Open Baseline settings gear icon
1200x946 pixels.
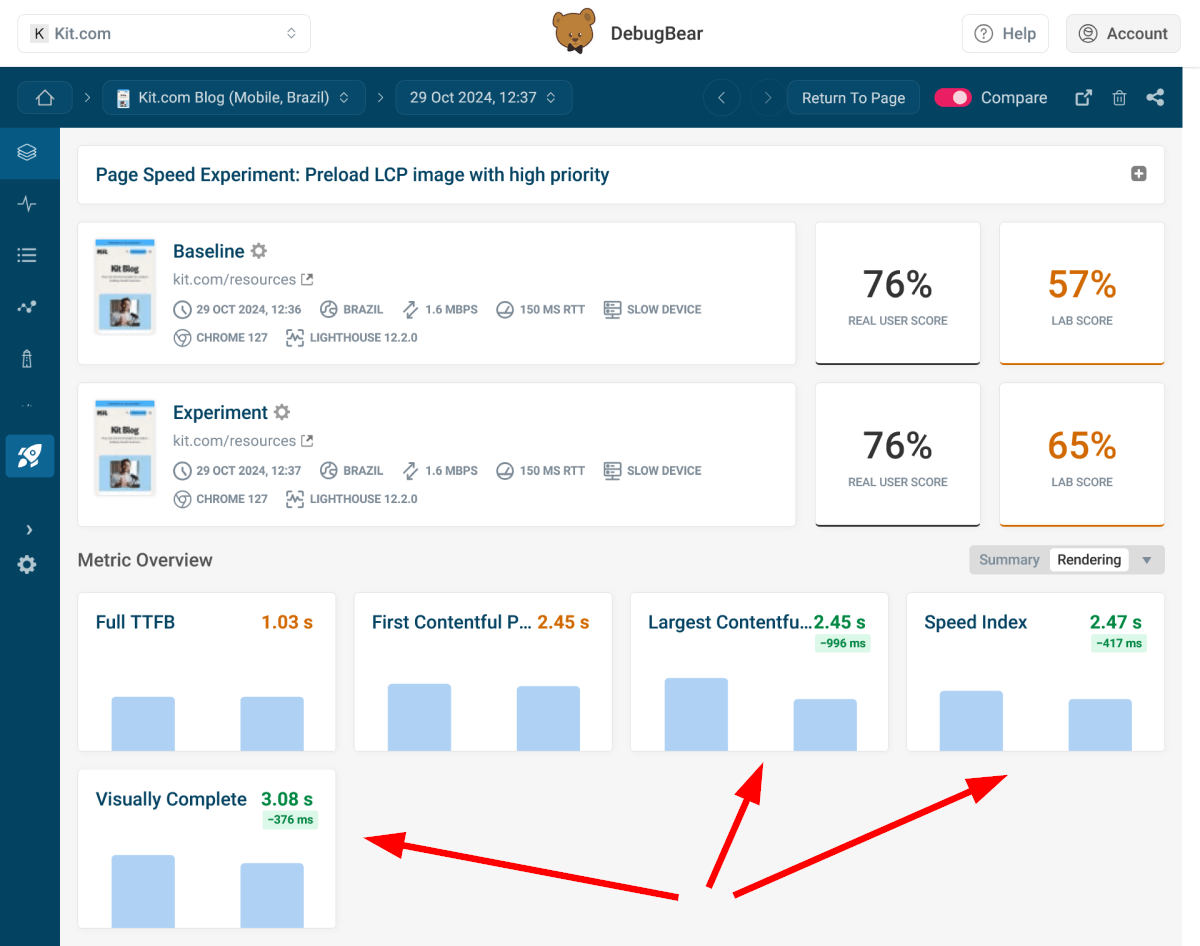[259, 251]
